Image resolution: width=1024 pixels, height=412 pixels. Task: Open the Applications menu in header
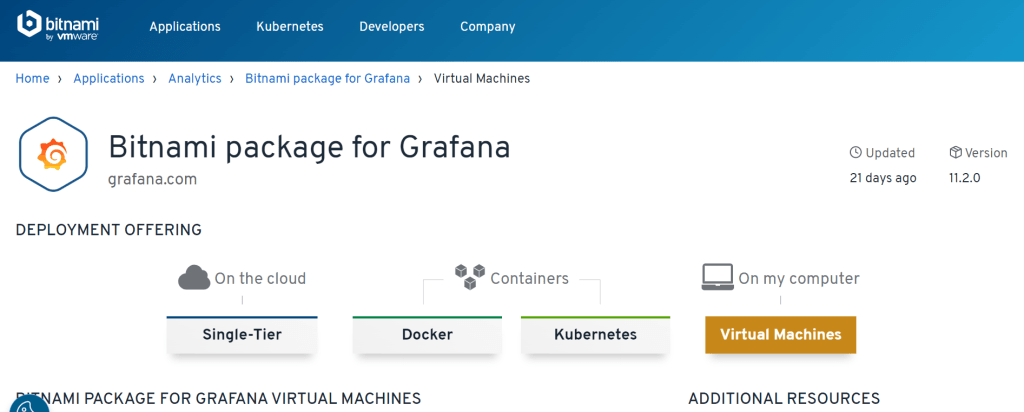[x=185, y=27]
